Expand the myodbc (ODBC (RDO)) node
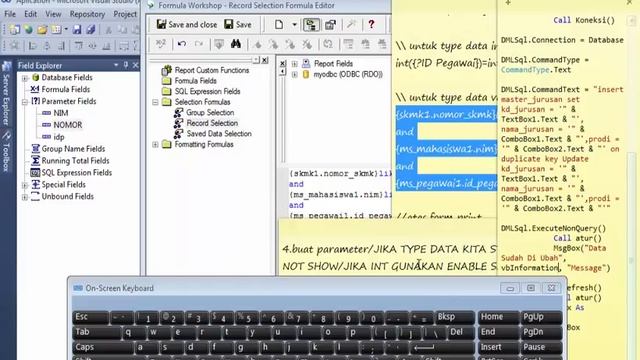The width and height of the screenshot is (640, 360). pyautogui.click(x=294, y=75)
